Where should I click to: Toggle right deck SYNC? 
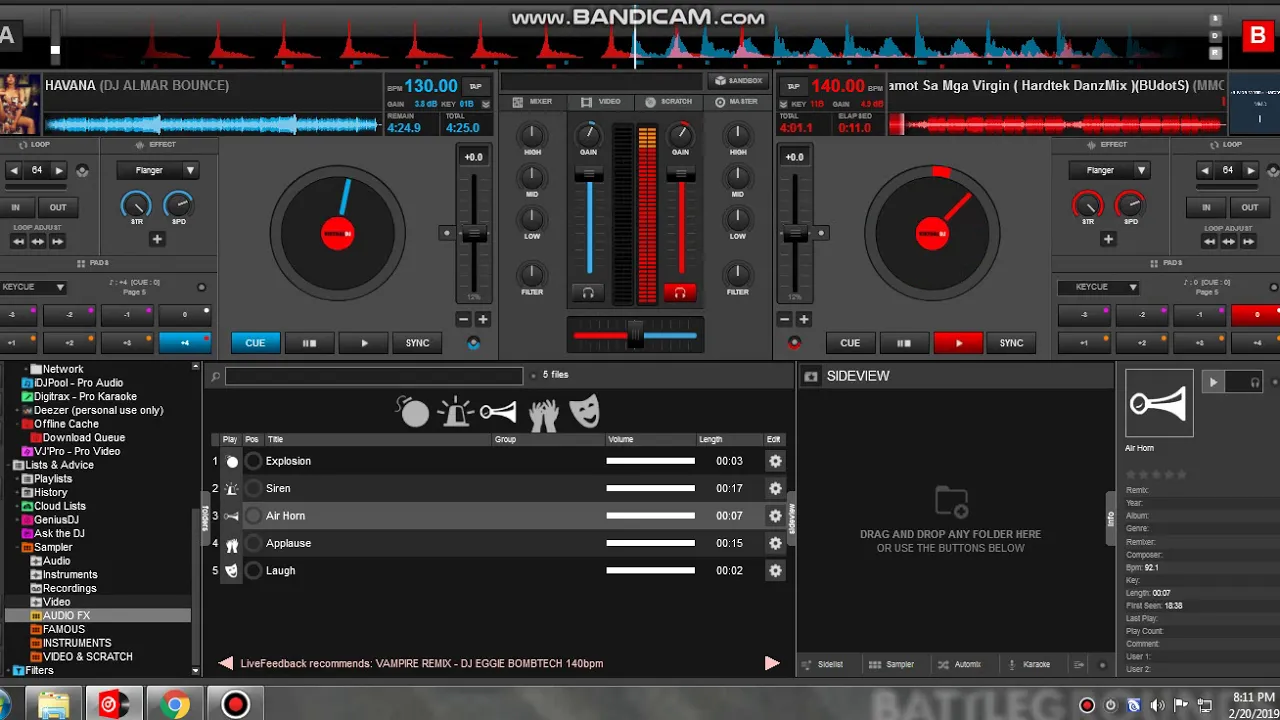click(1011, 343)
